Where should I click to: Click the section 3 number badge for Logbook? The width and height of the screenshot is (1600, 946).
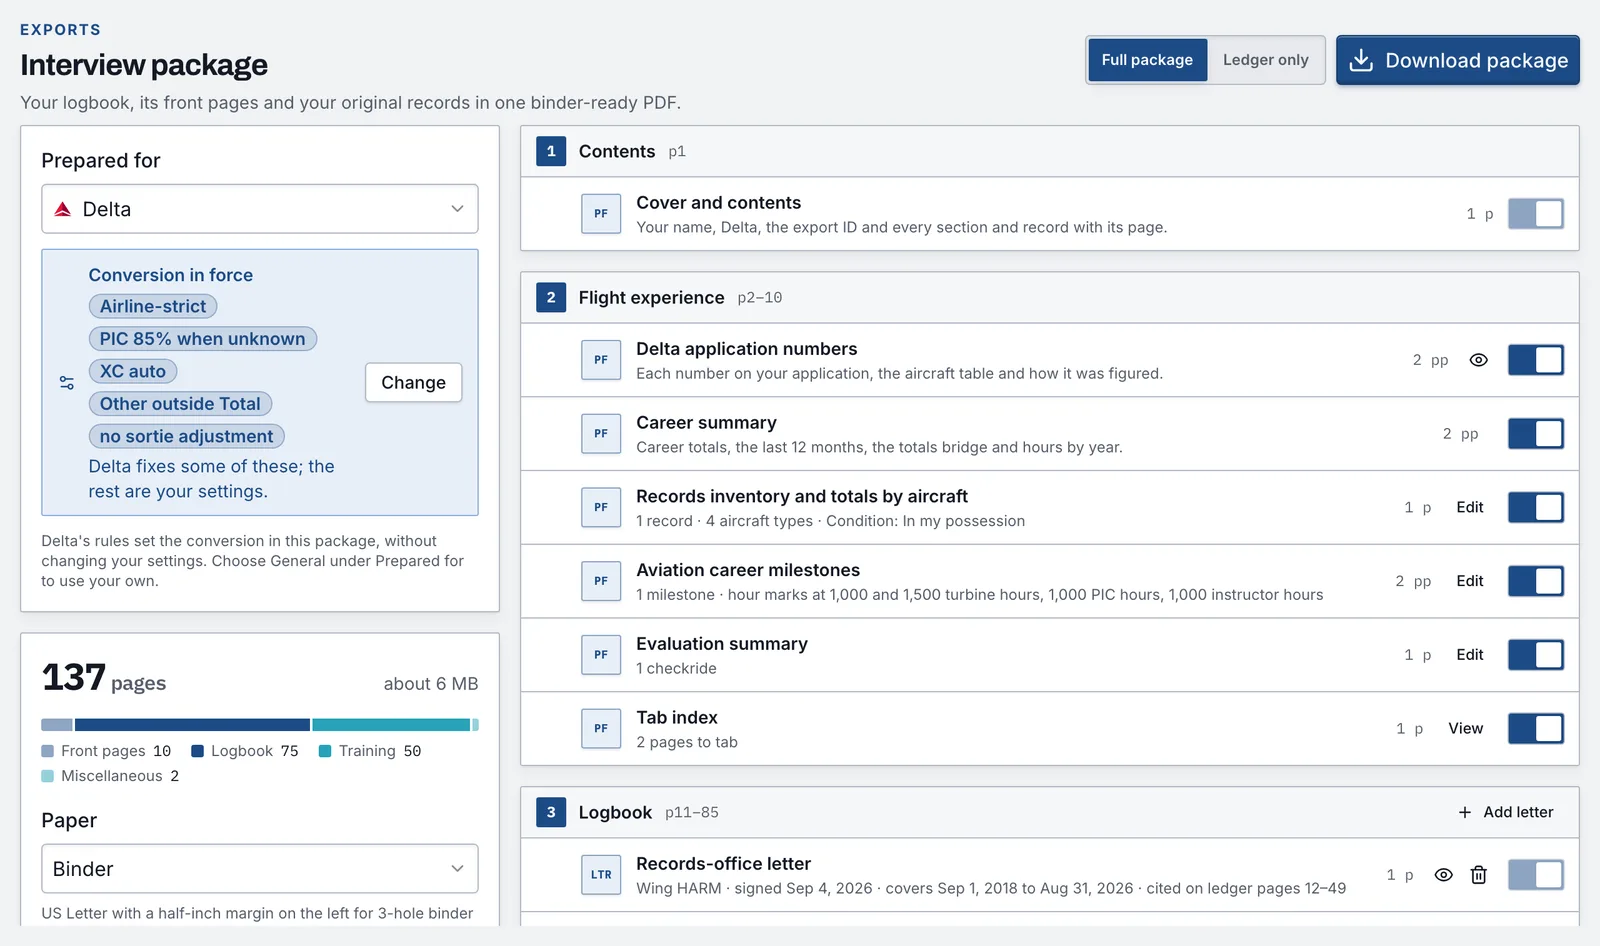click(551, 812)
